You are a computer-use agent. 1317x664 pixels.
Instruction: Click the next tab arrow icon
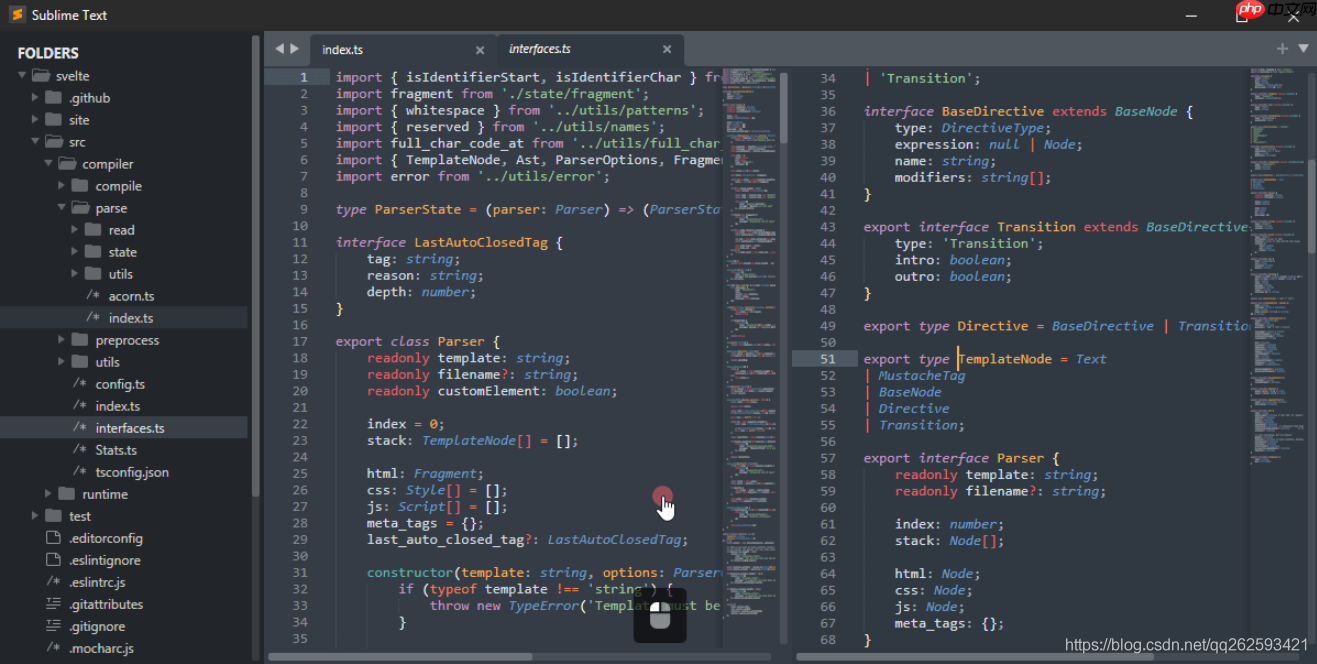294,48
